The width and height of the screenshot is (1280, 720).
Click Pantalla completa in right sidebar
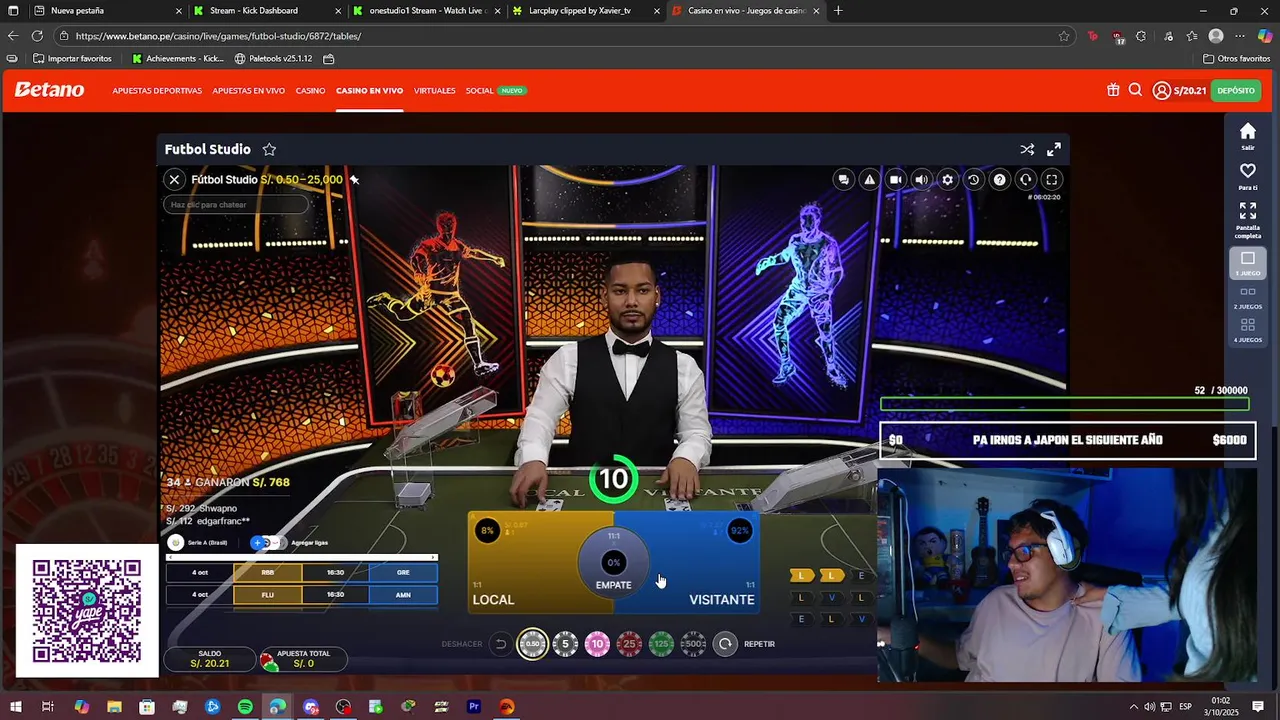[x=1248, y=220]
